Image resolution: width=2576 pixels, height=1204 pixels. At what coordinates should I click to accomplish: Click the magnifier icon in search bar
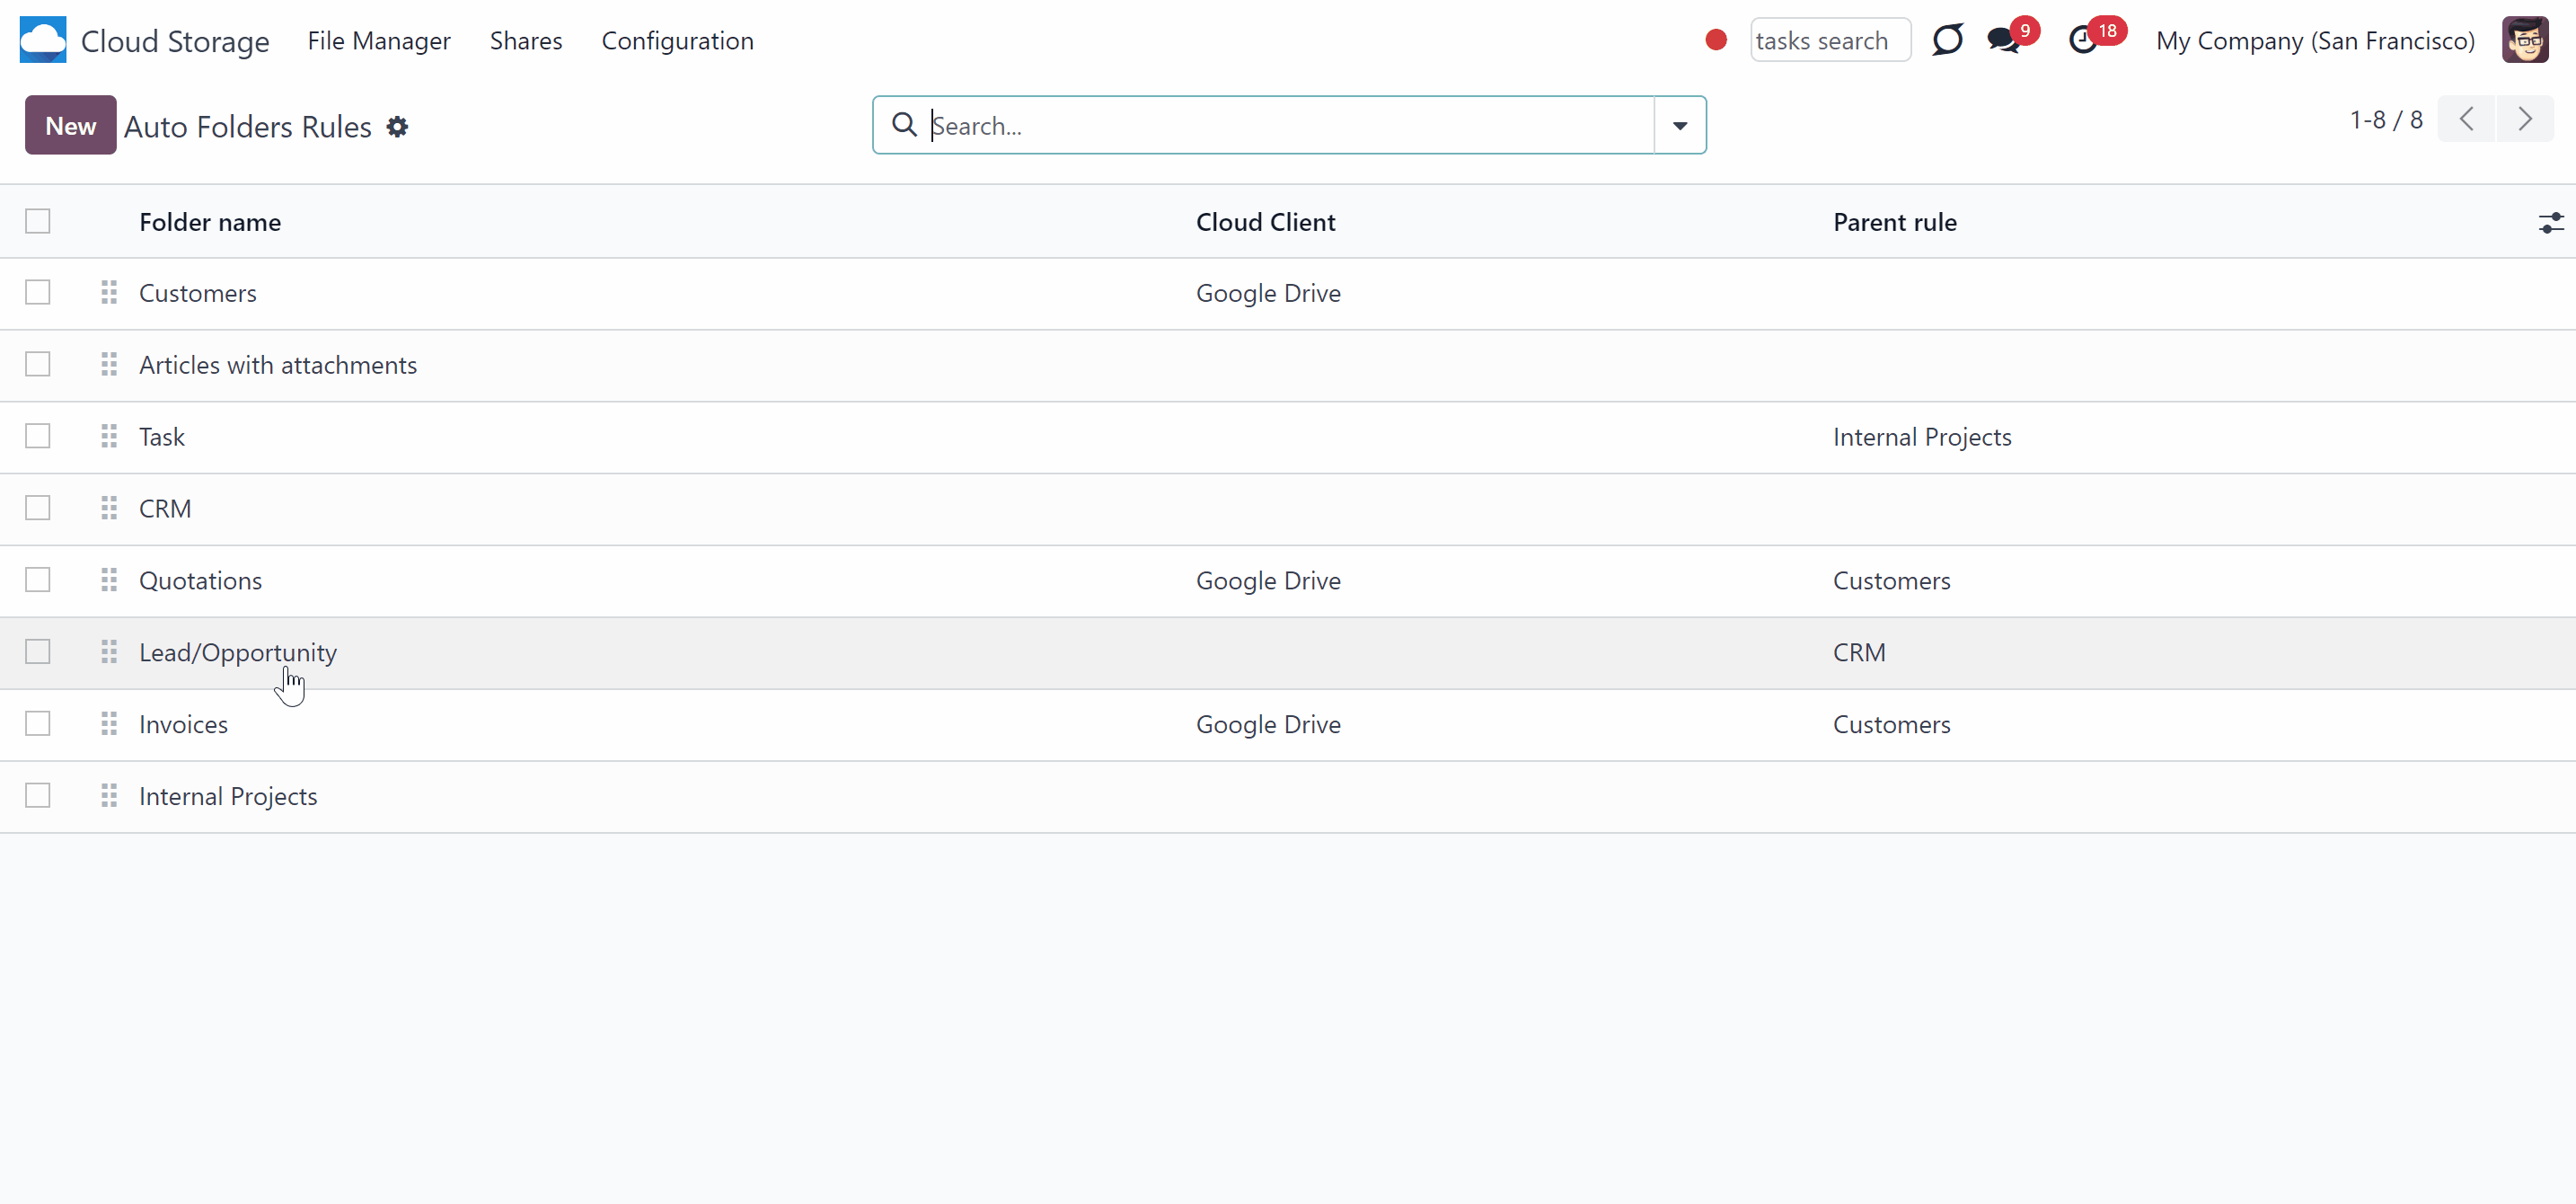904,125
